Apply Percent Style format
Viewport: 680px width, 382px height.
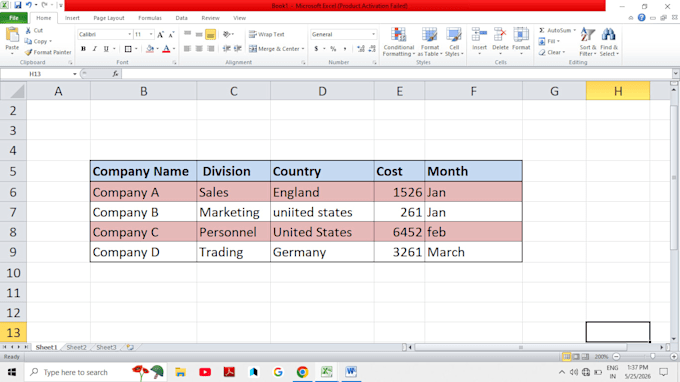[x=333, y=49]
